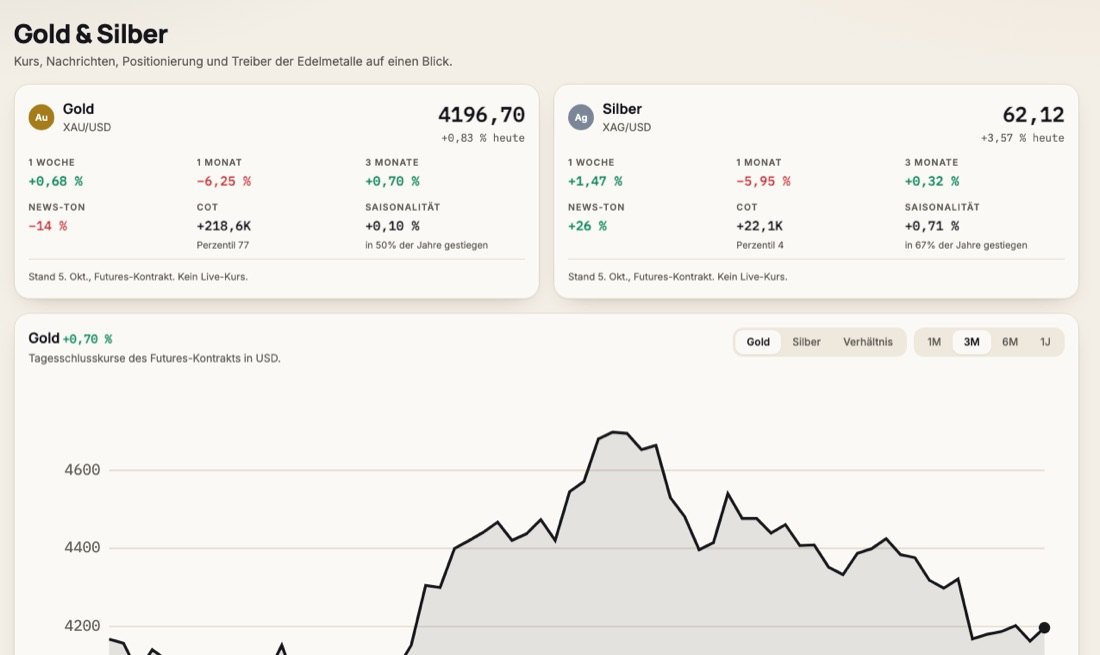Click the silver Ag badge icon
Screen dimensions: 1100x655
(x=581, y=117)
